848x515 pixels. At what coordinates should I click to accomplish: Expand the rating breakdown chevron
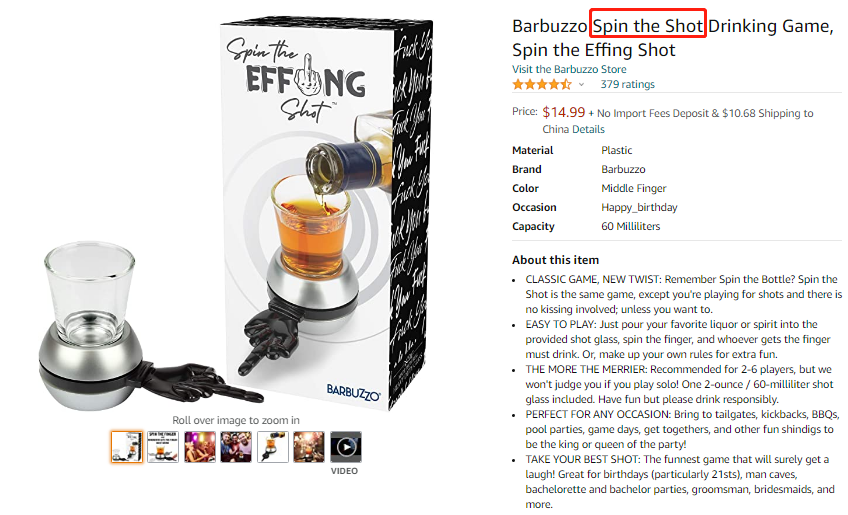[x=582, y=85]
